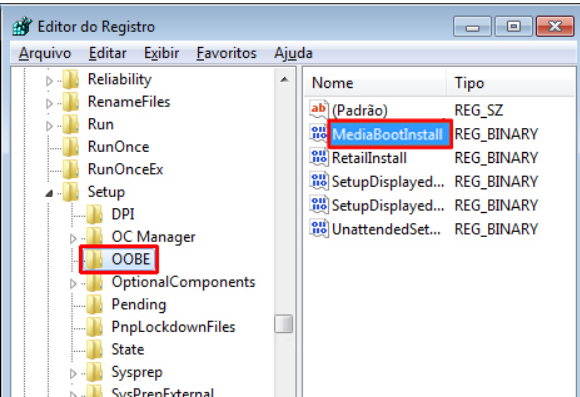Expand the OC Manager node
The width and height of the screenshot is (580, 397).
73,238
